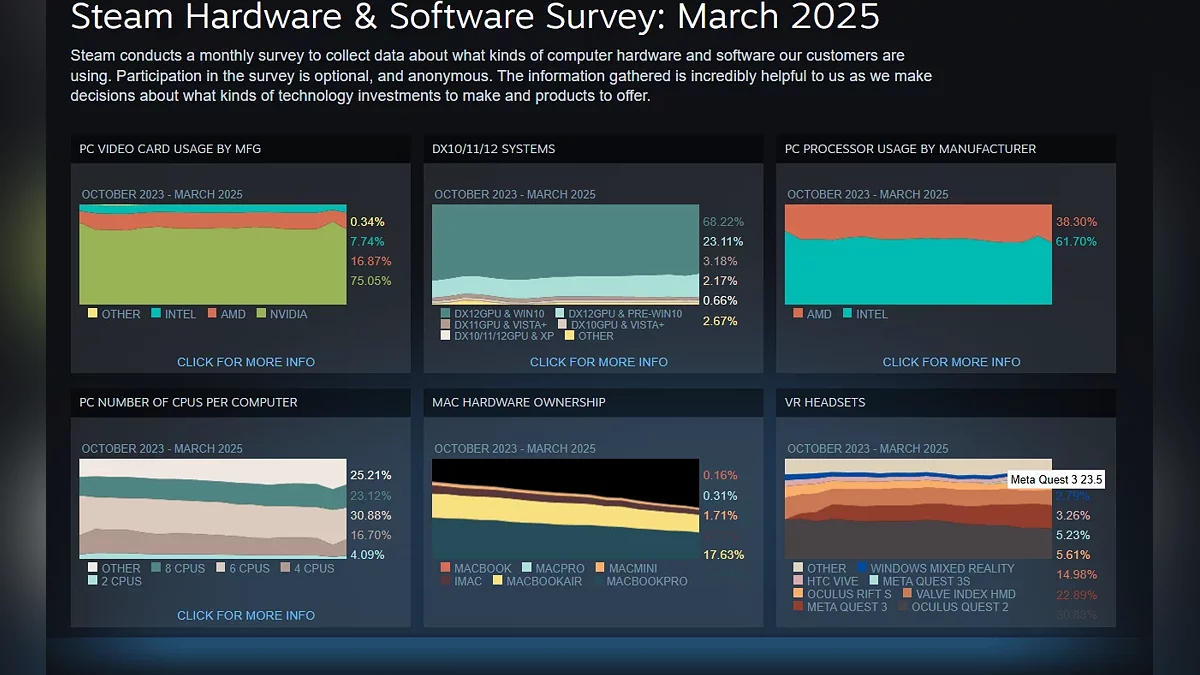Click the PC Video Card Usage area chart

coord(213,255)
